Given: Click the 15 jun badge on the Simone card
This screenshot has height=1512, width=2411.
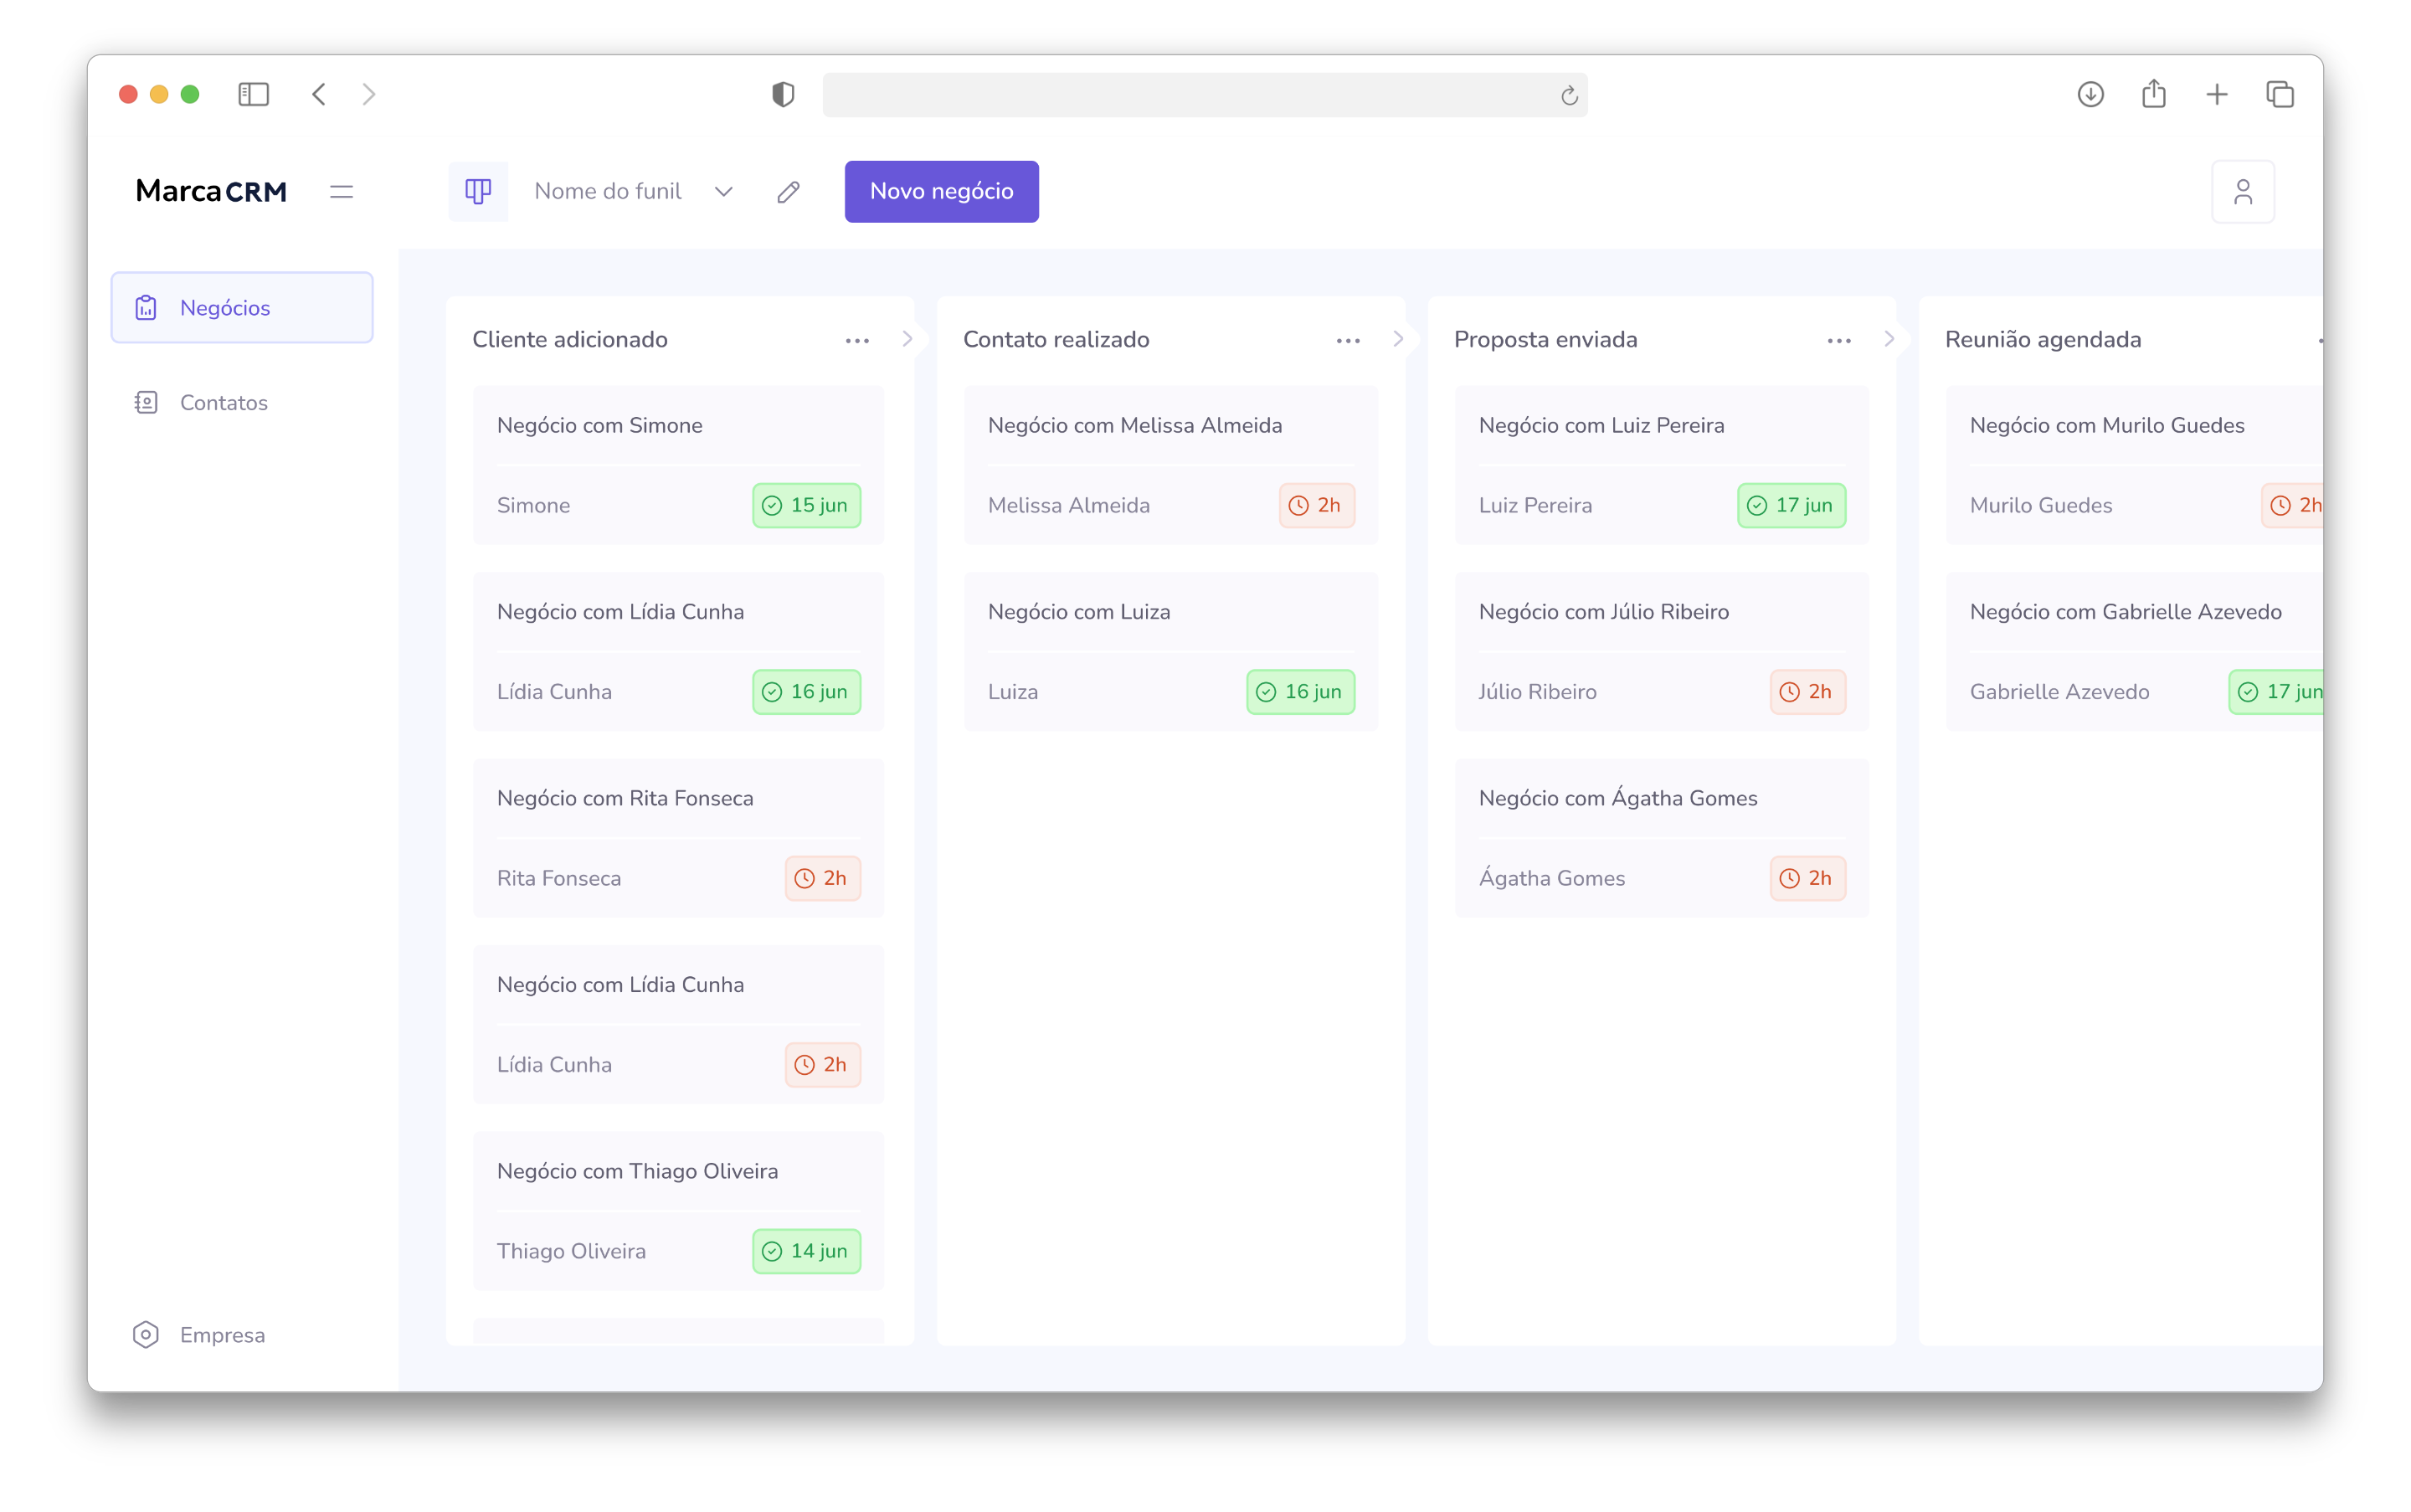Looking at the screenshot, I should point(806,505).
